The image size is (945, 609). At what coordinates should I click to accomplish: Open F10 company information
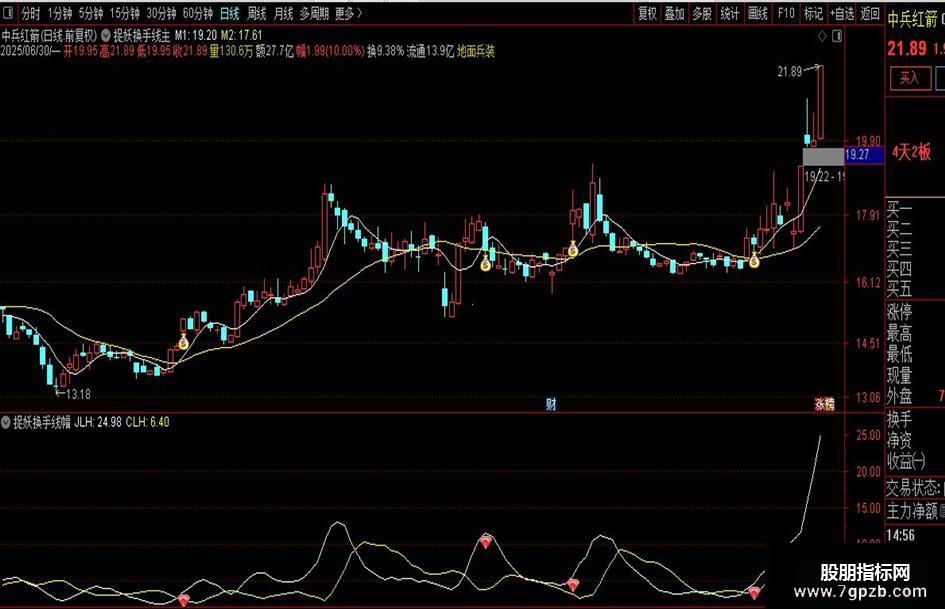(786, 13)
